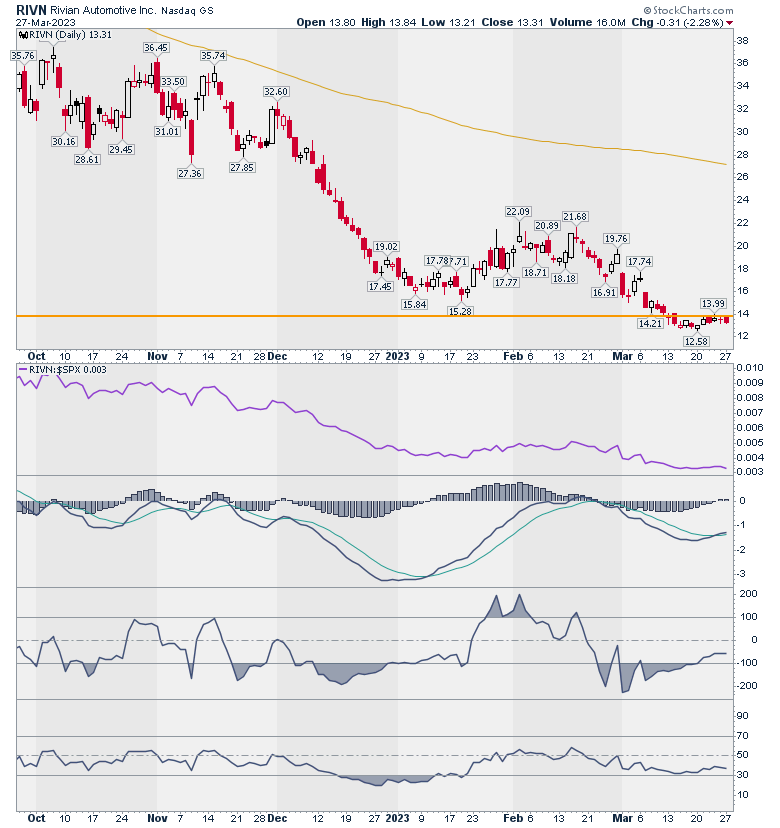
Task: Click the 33.50 price label
Action: tap(173, 81)
